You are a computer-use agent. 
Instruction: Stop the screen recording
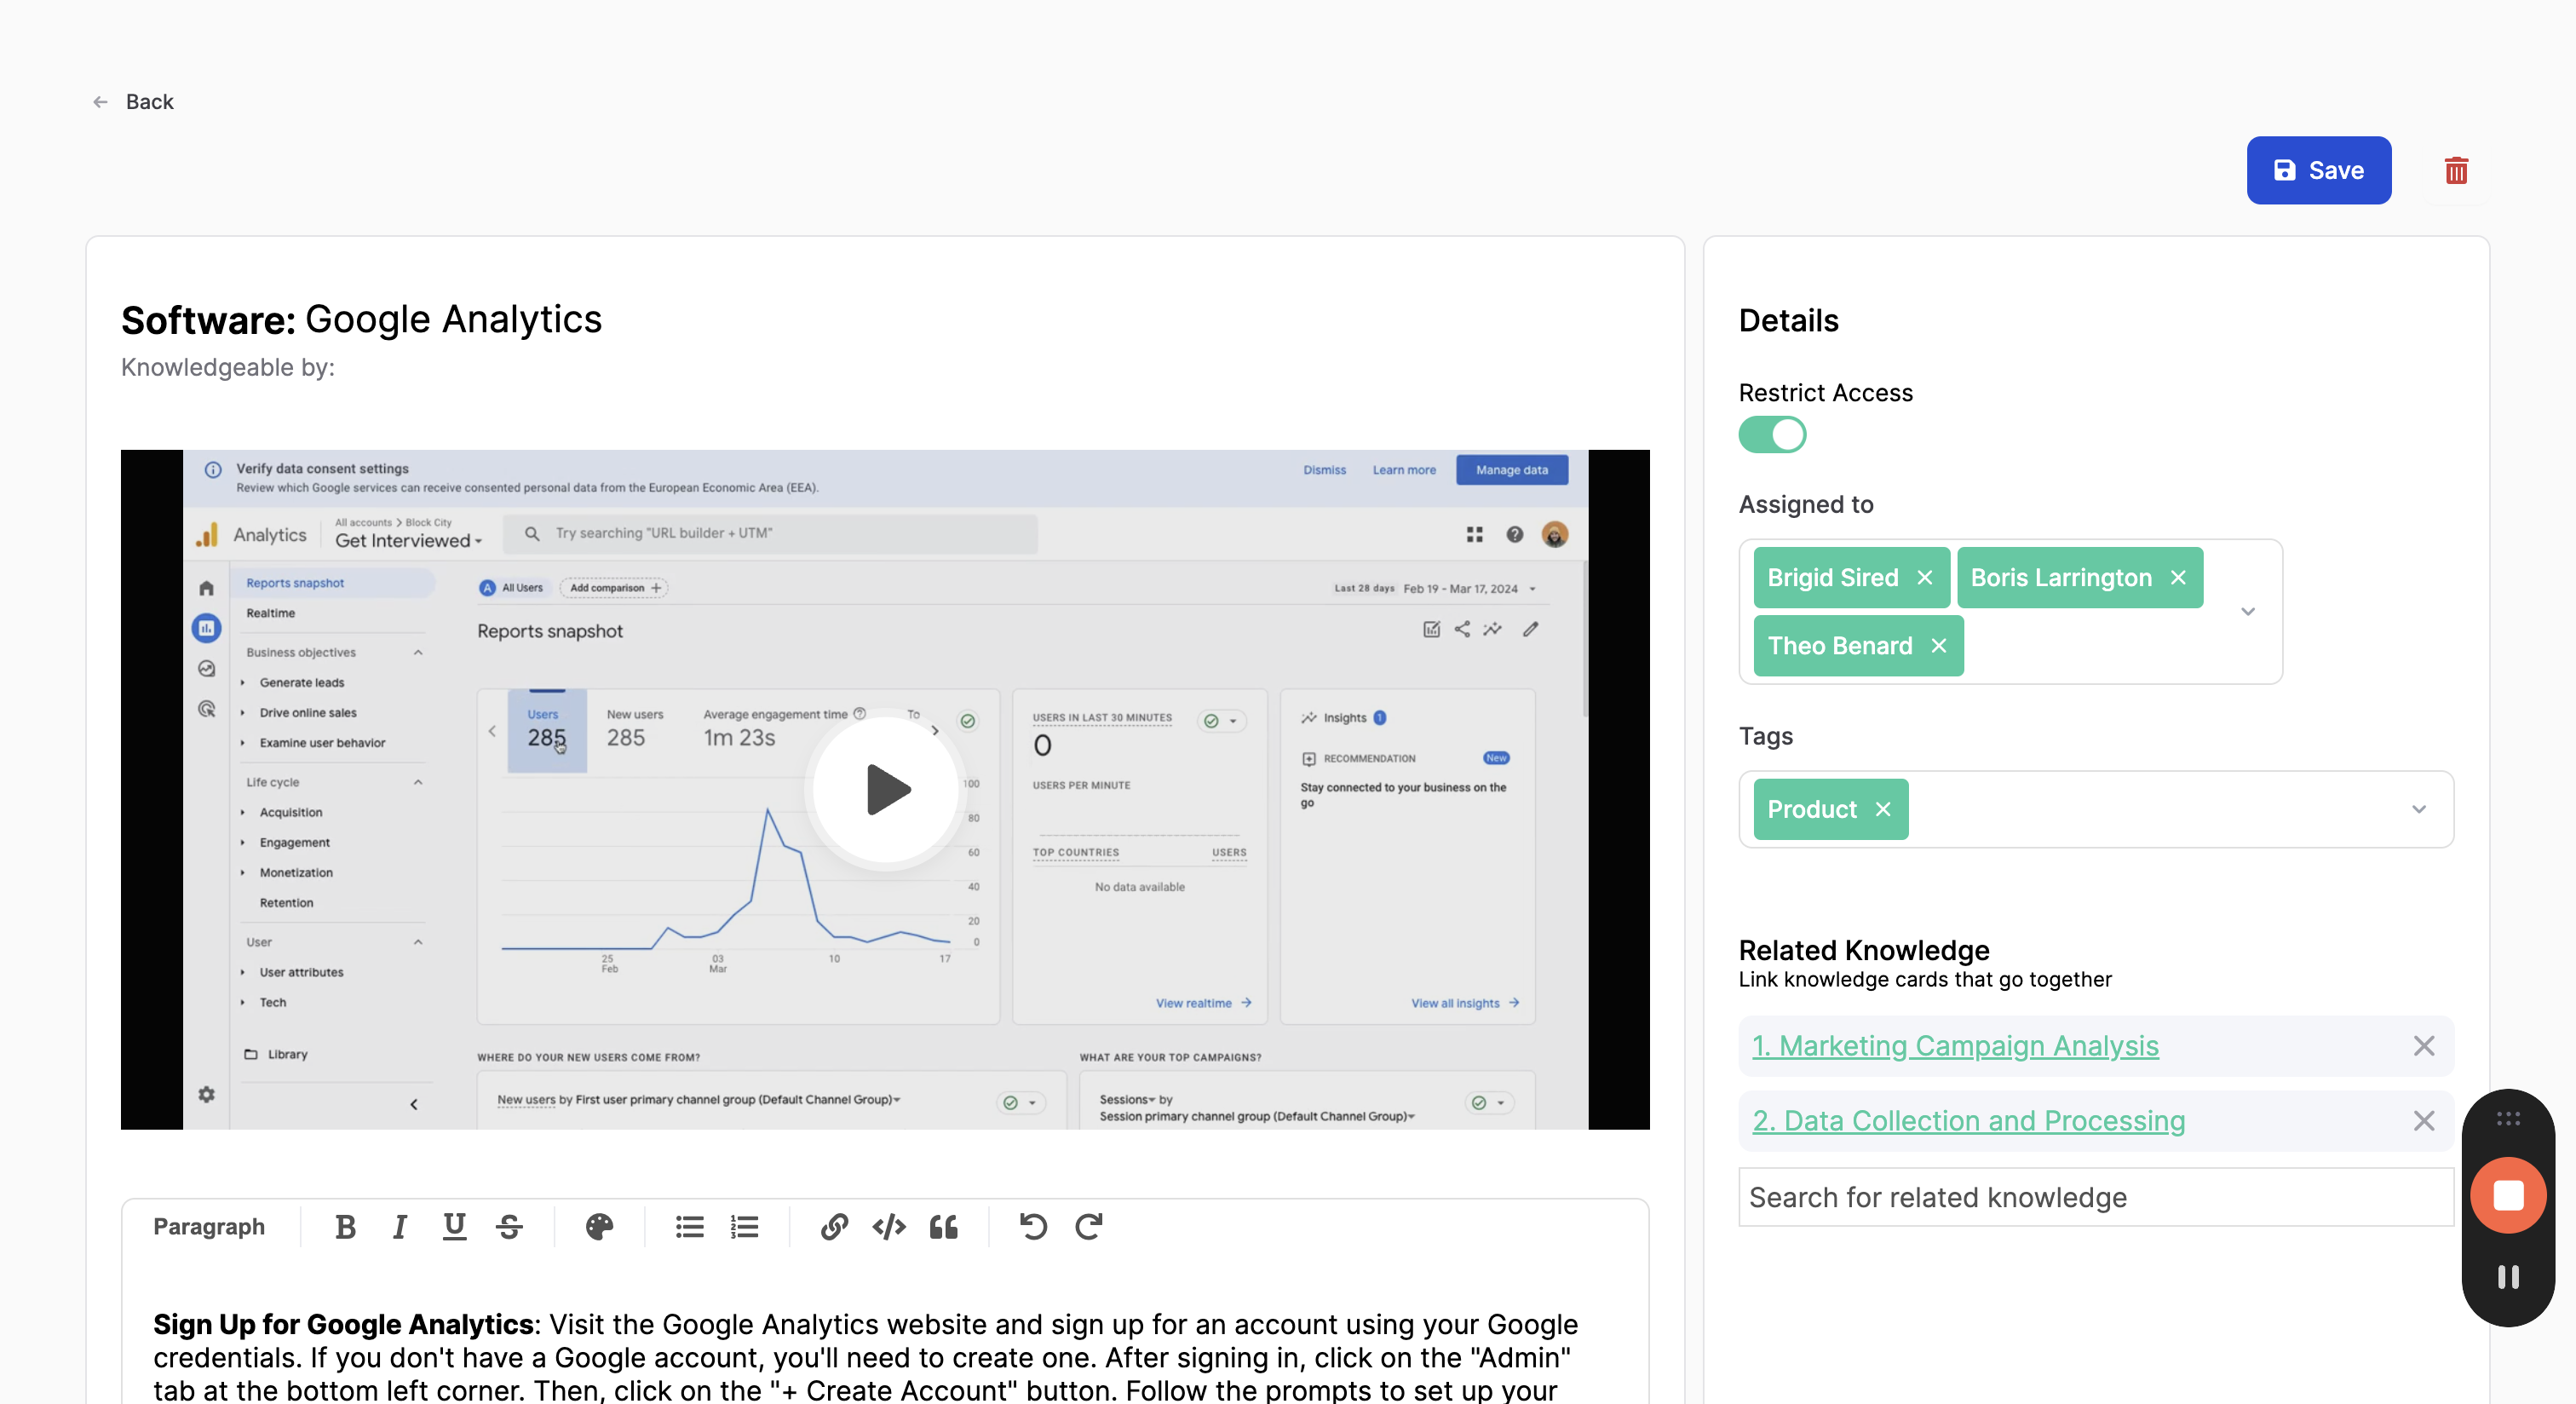(2508, 1196)
